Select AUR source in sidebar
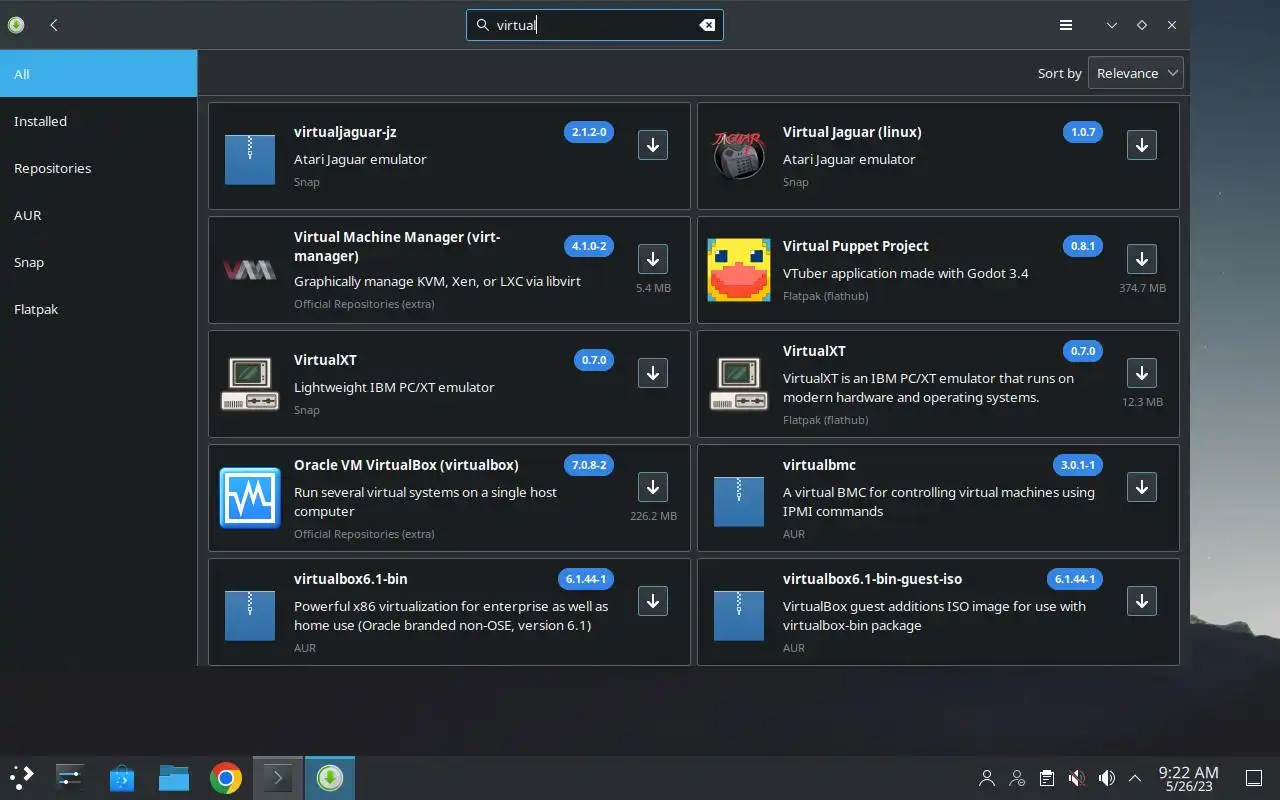 (98, 215)
